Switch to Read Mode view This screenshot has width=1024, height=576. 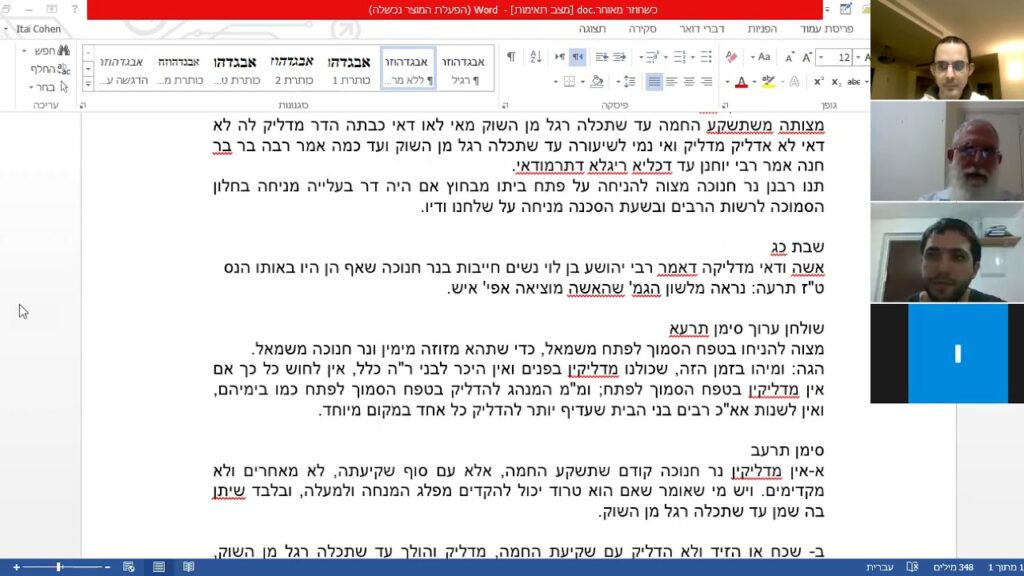189,567
